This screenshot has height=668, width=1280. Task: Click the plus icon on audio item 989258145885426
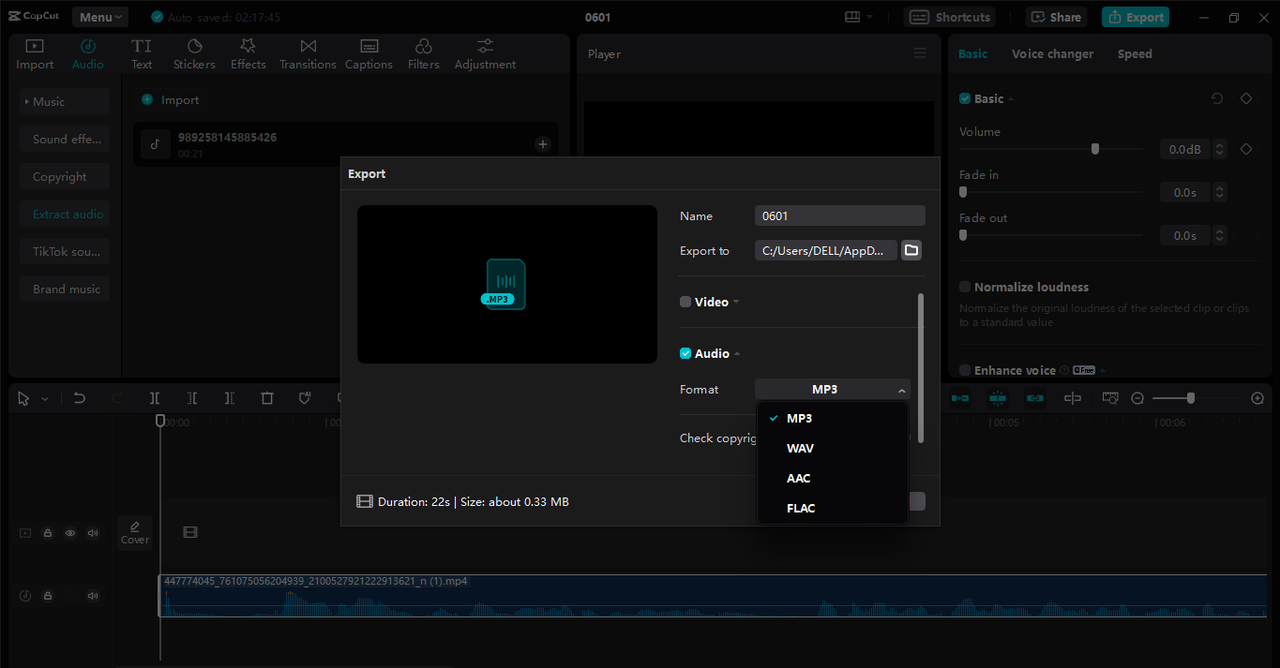click(x=543, y=144)
